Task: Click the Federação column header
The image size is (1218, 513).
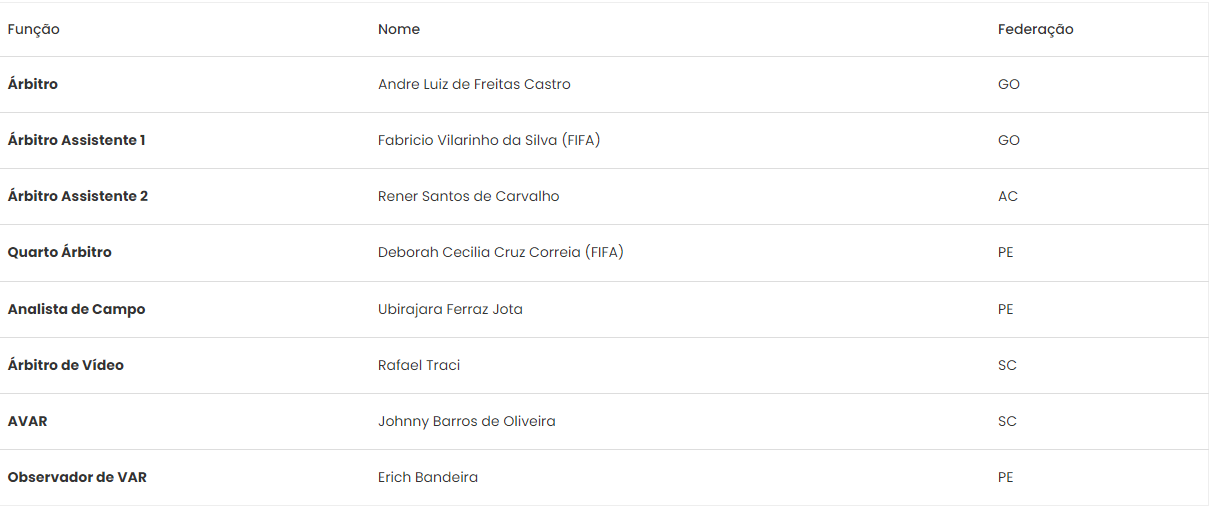Action: (1035, 30)
